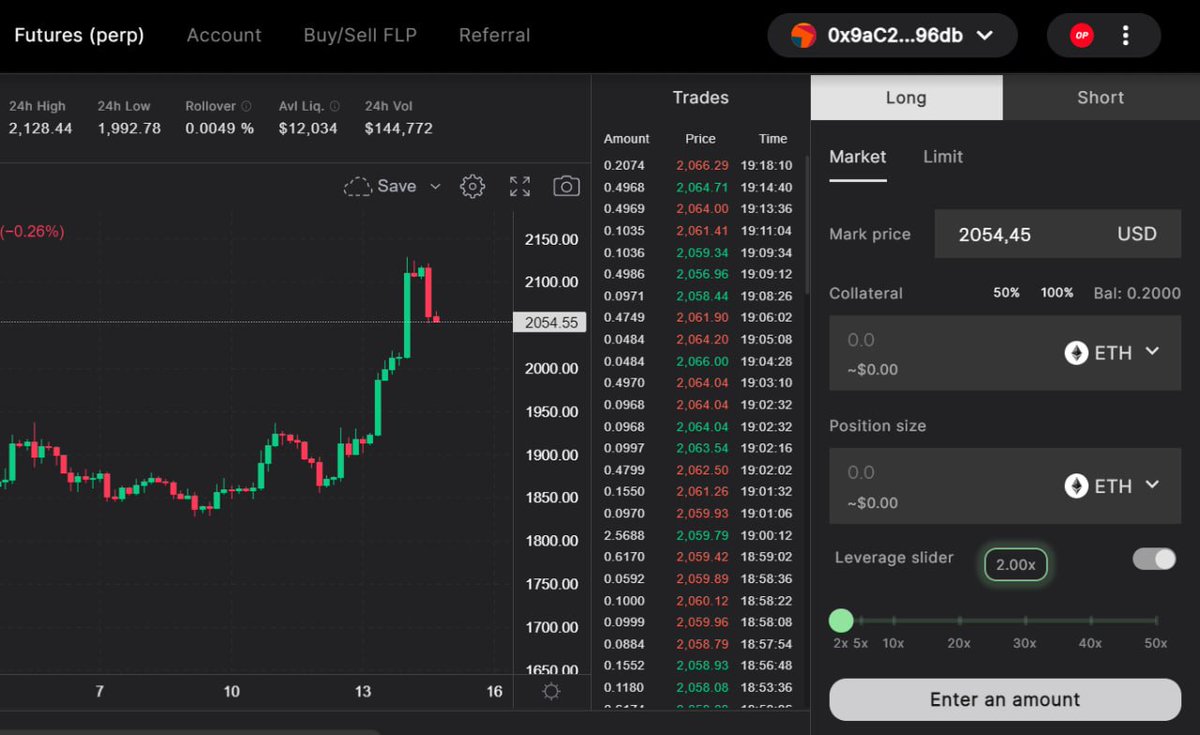
Task: Click trade row at 19:18:10
Action: [698, 166]
